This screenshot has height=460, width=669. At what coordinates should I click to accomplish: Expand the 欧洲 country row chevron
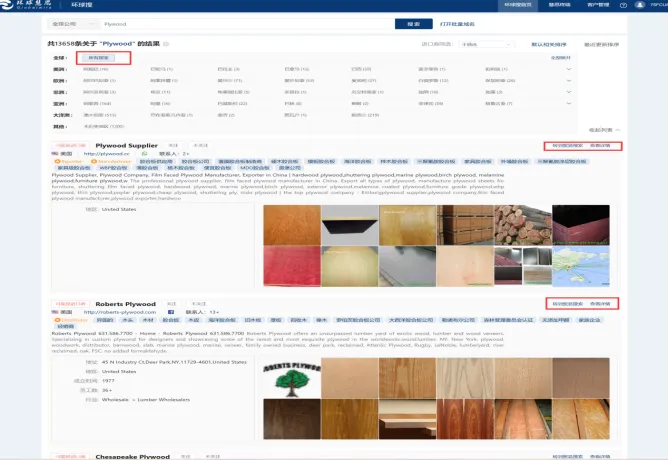[x=569, y=81]
